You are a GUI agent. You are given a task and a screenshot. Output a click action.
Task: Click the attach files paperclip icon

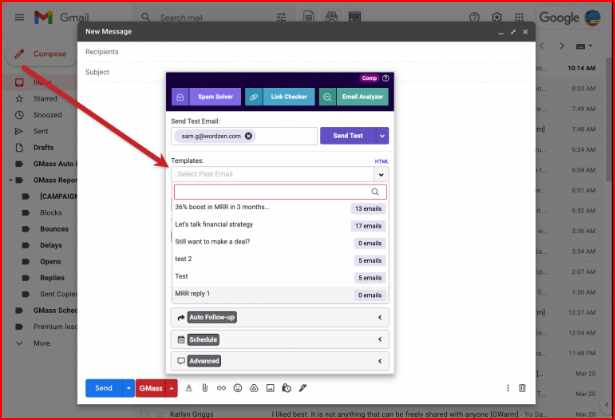[x=205, y=388]
